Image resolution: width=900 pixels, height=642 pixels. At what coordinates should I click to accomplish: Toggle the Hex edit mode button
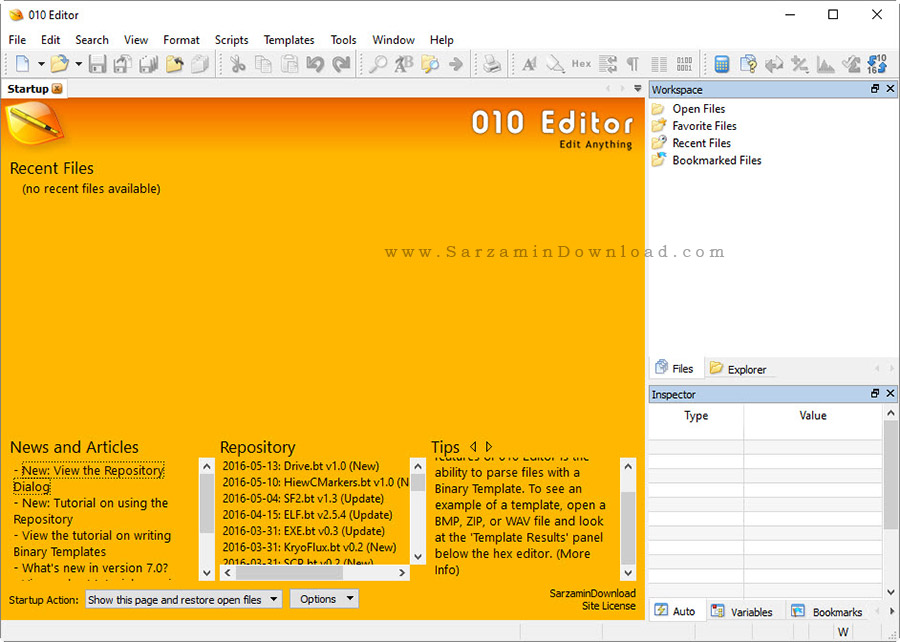[581, 64]
